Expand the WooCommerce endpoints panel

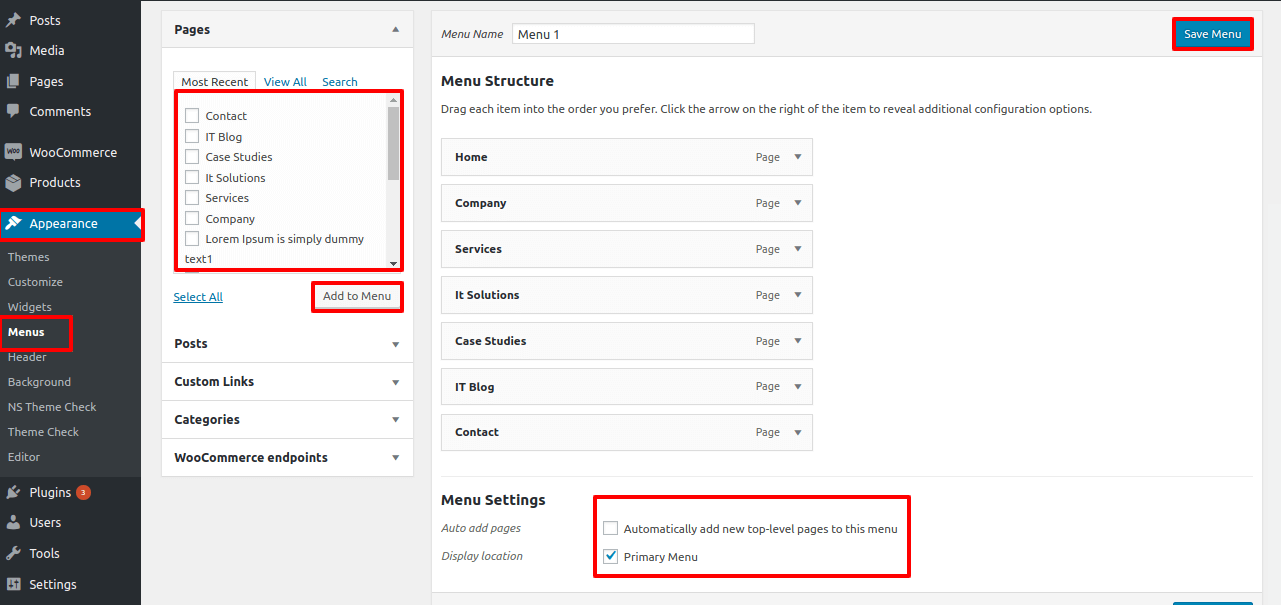[395, 458]
